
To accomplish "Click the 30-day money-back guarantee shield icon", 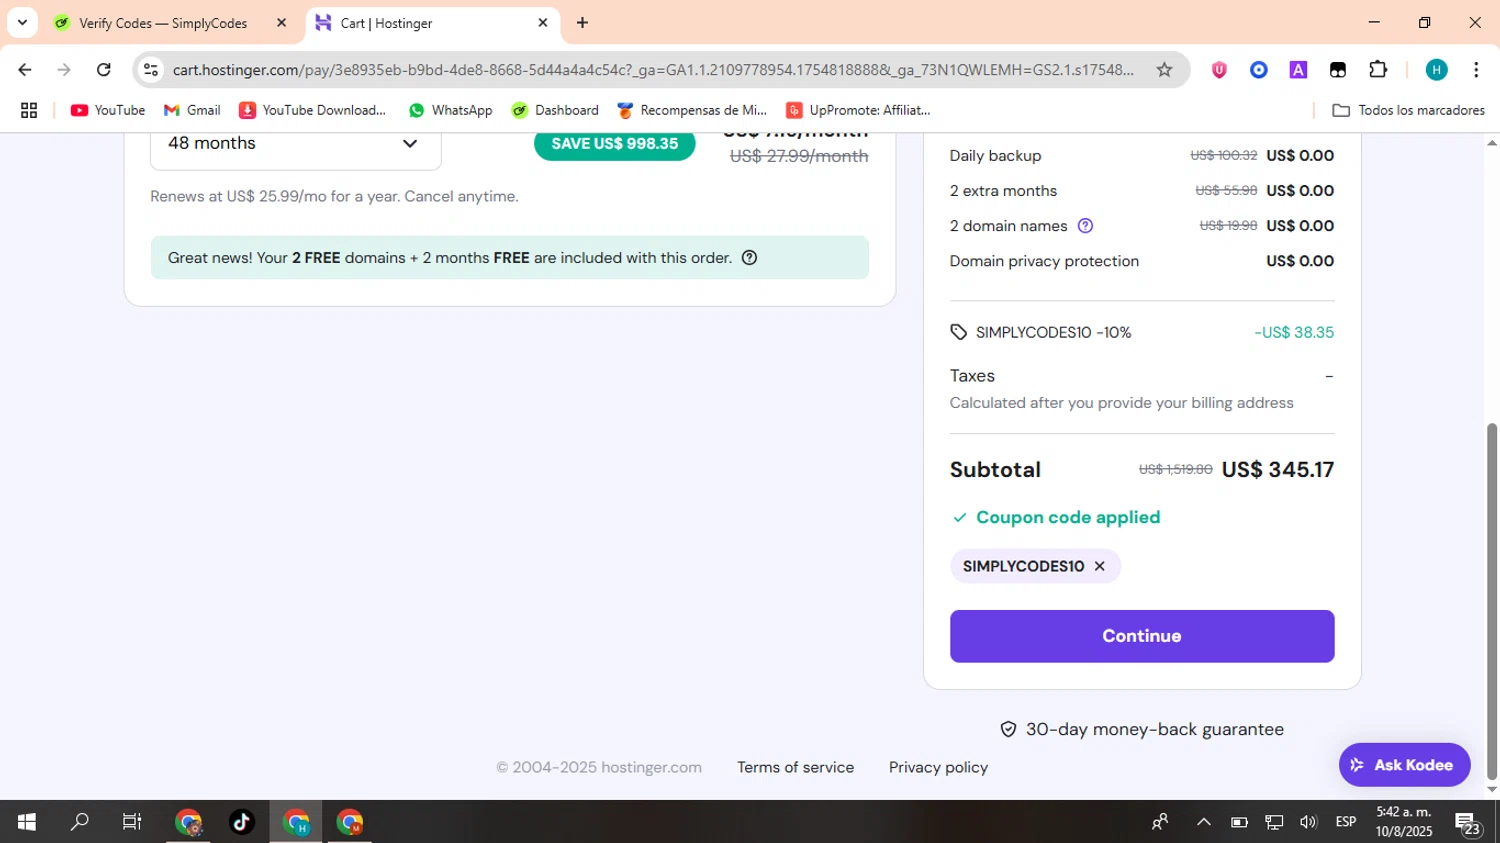I will pyautogui.click(x=1008, y=730).
